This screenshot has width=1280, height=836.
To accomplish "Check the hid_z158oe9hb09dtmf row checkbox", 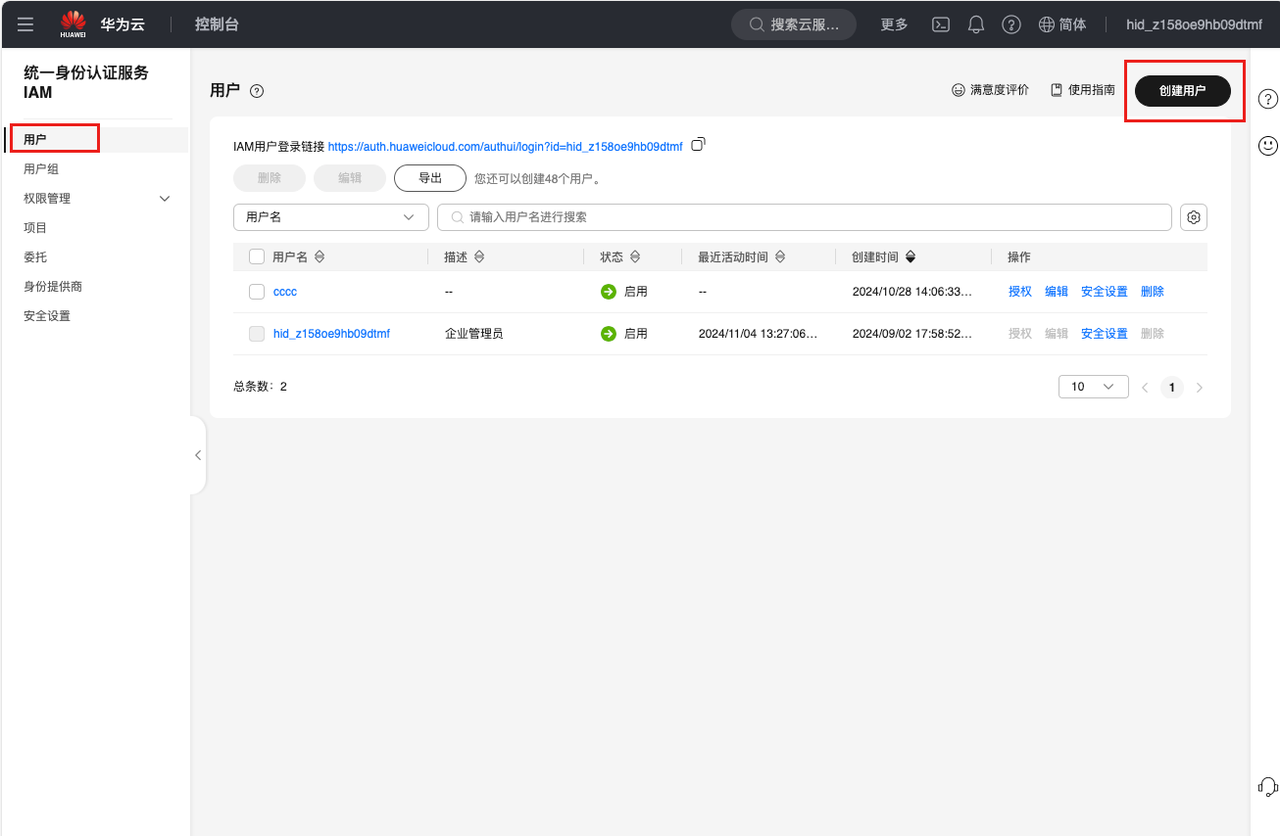I will pyautogui.click(x=257, y=334).
